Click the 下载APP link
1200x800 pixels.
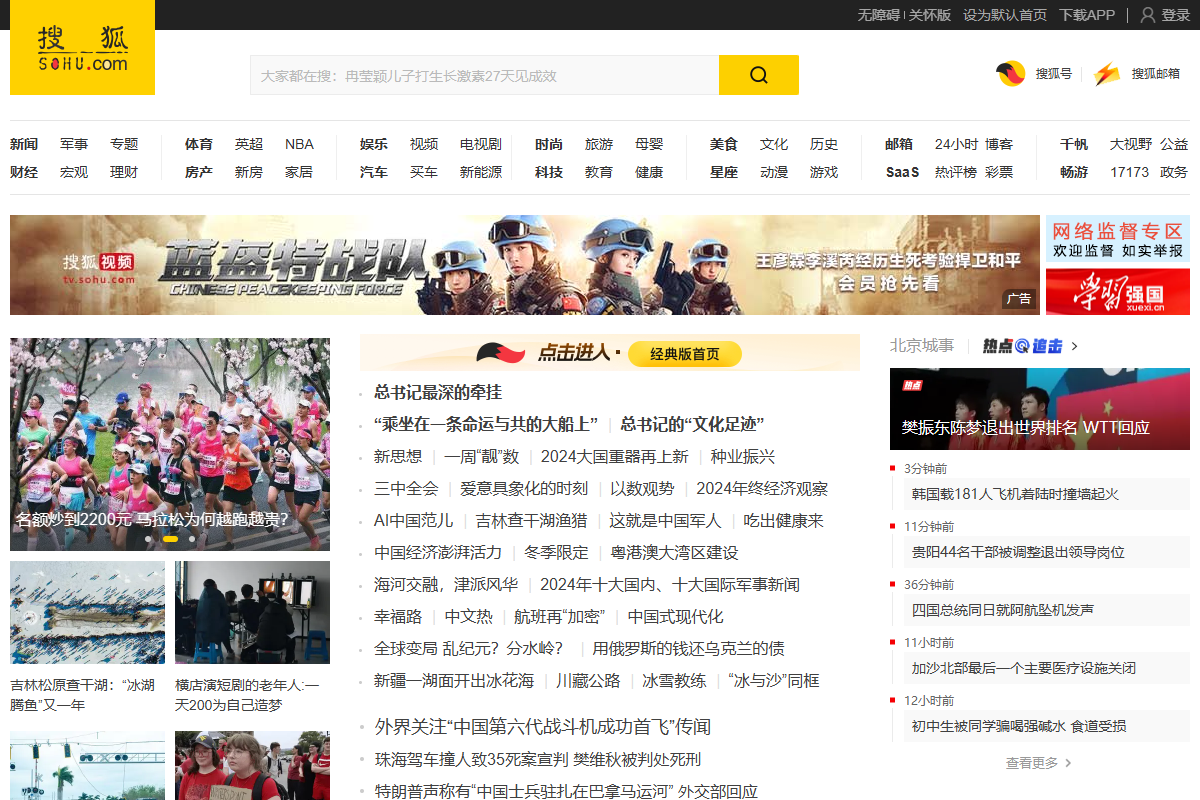coord(1087,14)
